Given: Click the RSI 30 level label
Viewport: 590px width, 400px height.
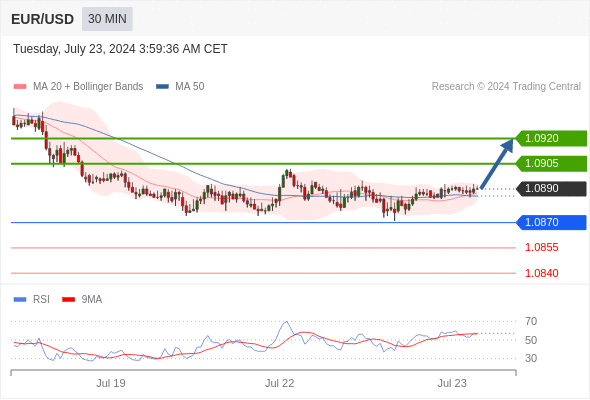Looking at the screenshot, I should [531, 358].
